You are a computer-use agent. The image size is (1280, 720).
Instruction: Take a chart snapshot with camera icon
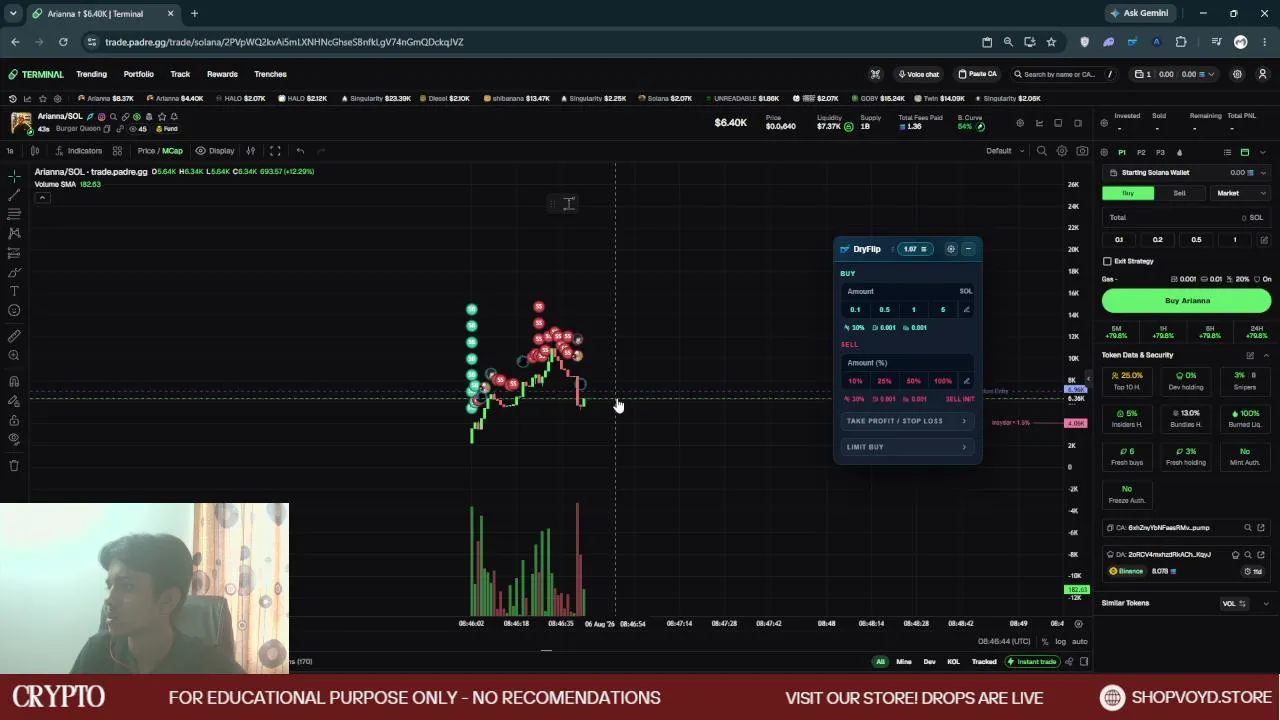click(1082, 151)
